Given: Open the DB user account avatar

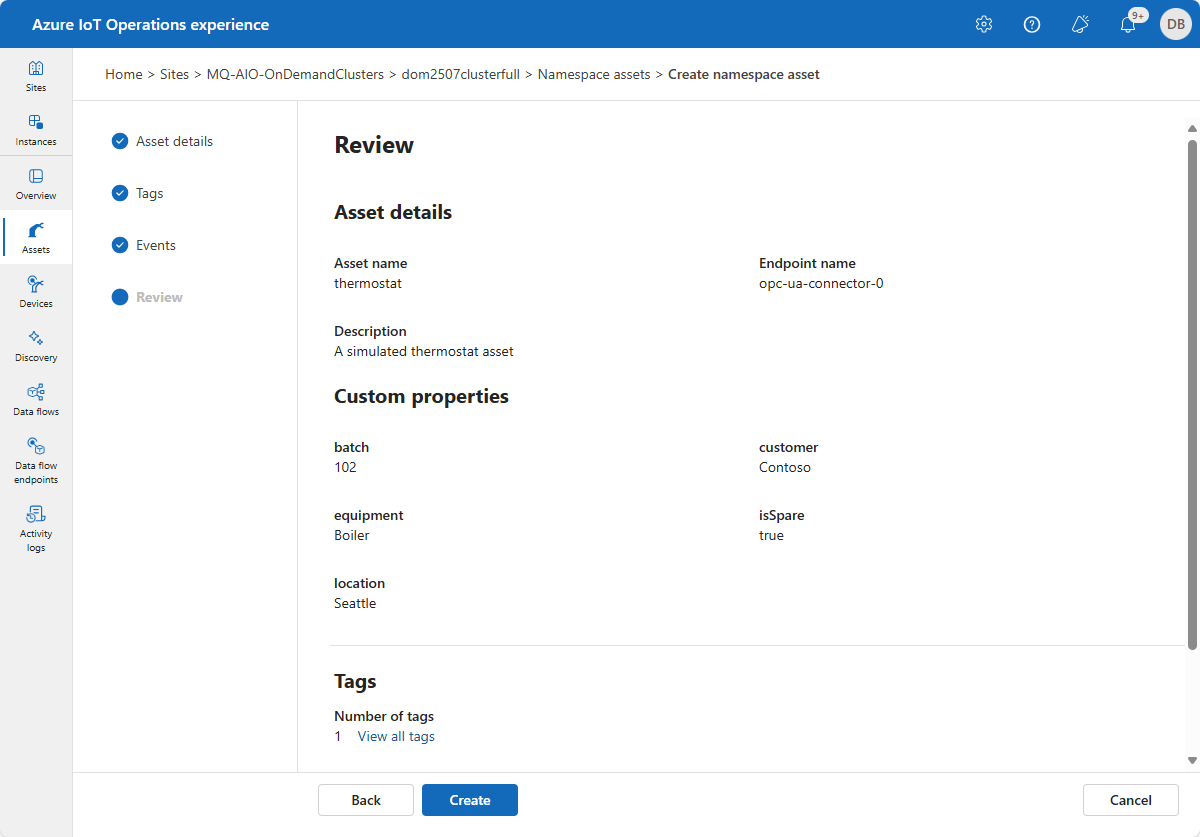Looking at the screenshot, I should [x=1176, y=24].
